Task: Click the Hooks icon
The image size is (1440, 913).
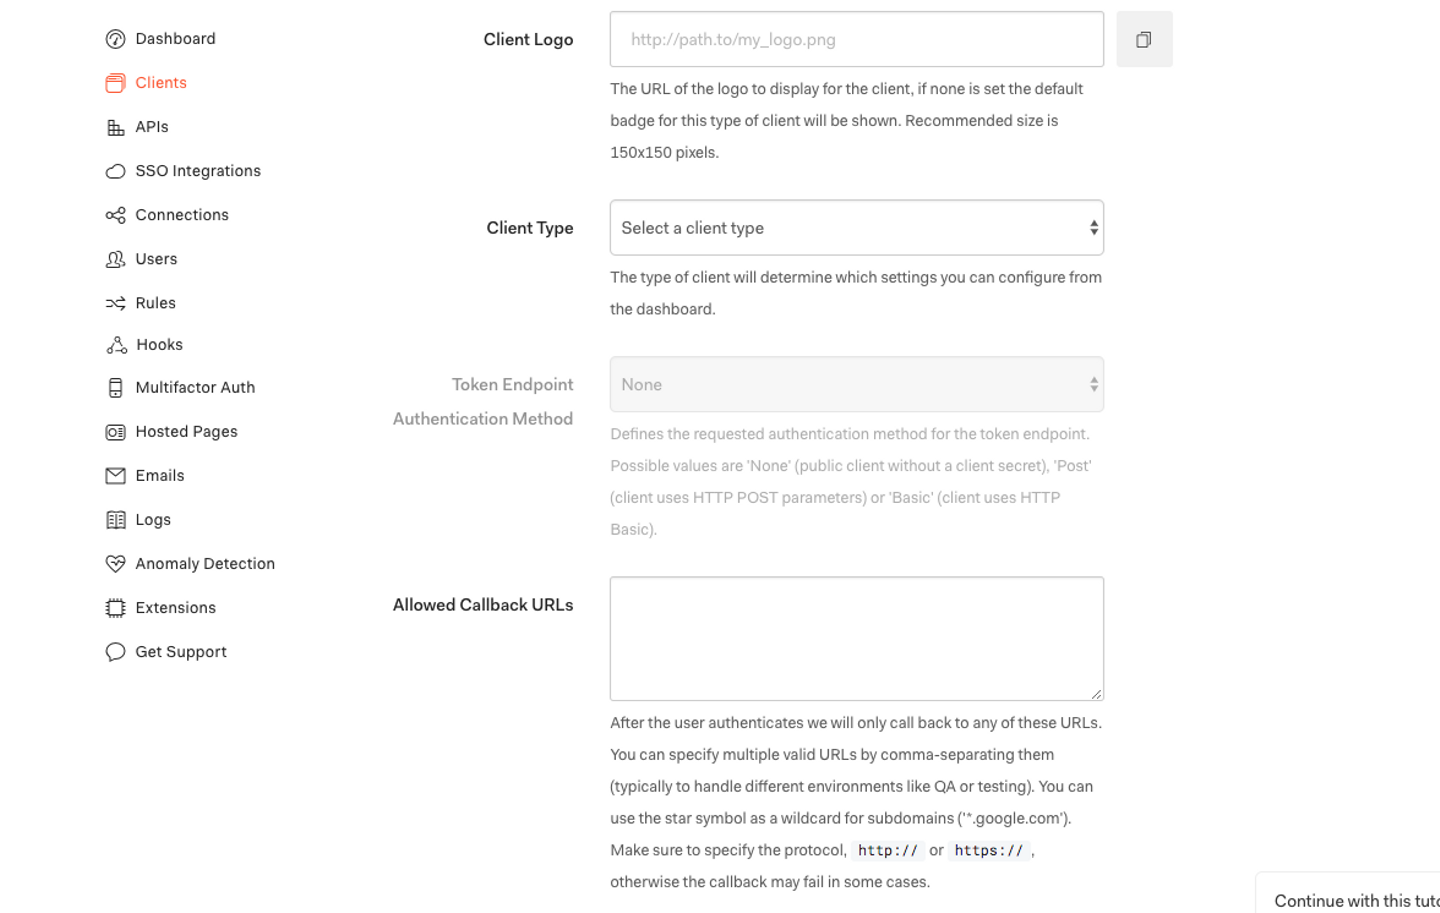Action: tap(116, 345)
